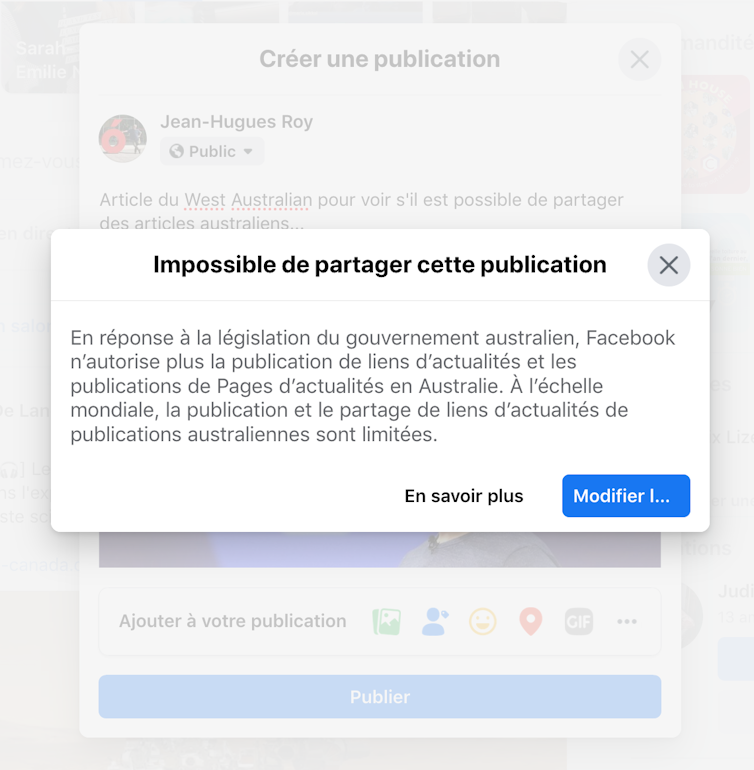Click the Publier button
Viewport: 754px width, 770px height.
tap(380, 696)
